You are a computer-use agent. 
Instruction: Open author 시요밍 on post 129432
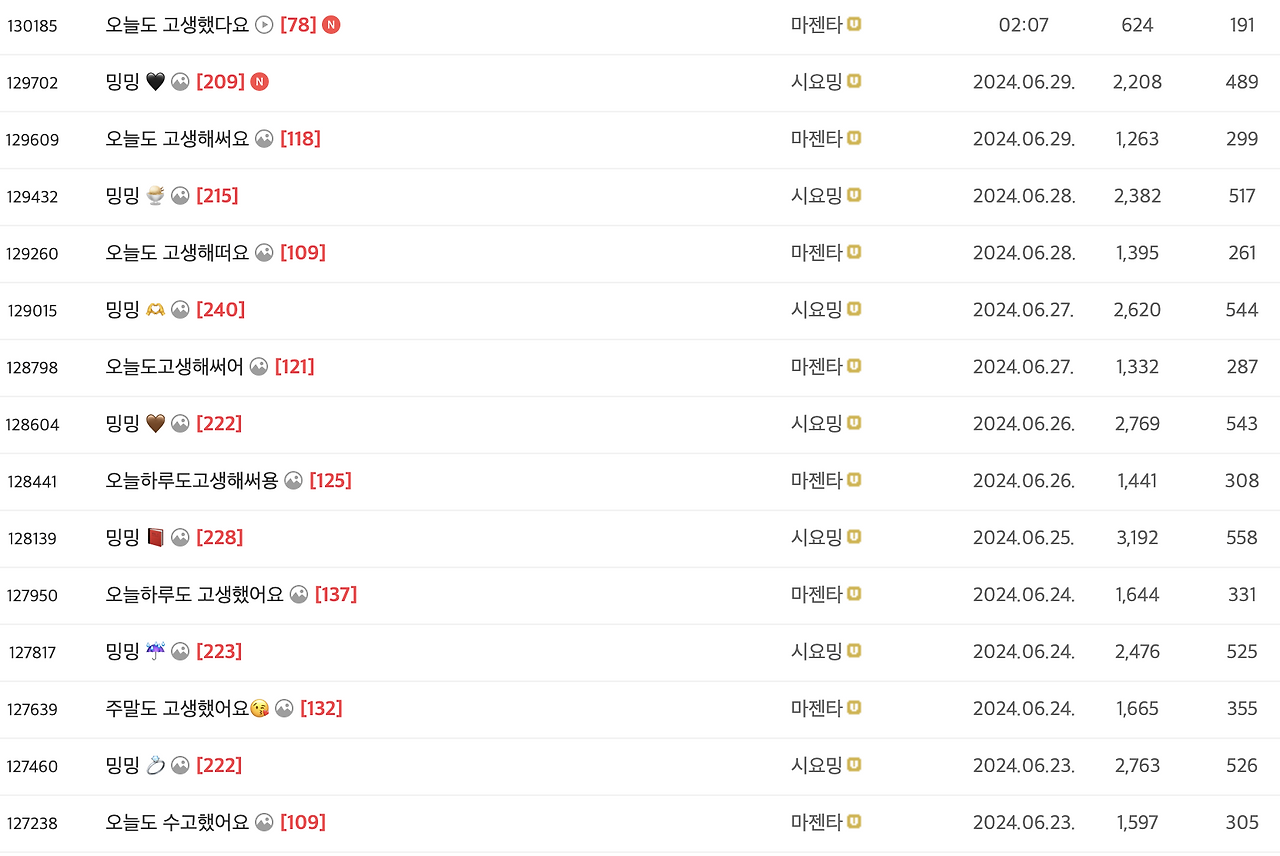(817, 196)
